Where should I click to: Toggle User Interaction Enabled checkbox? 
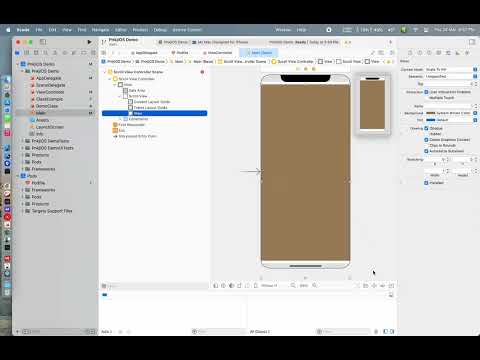(426, 92)
